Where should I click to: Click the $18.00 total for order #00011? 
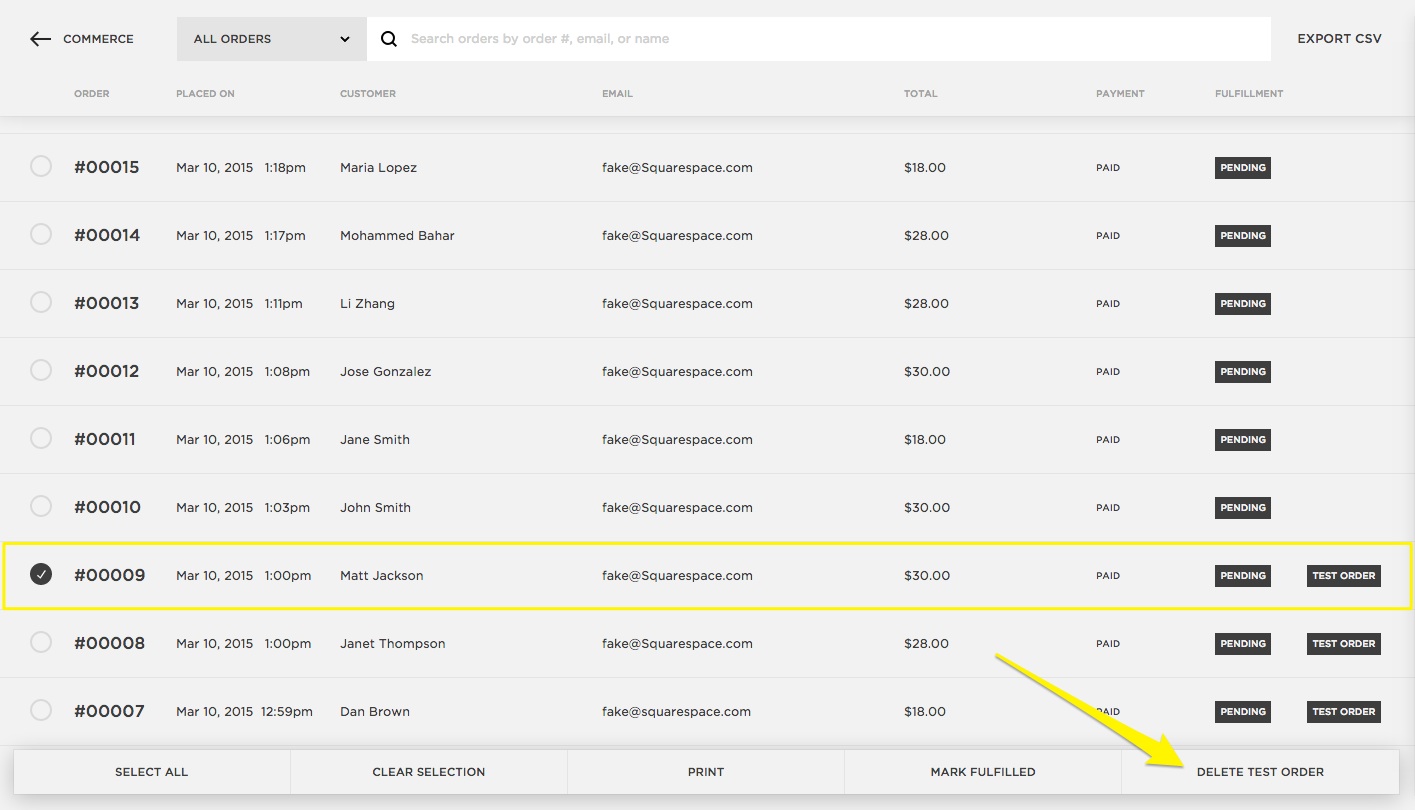[x=925, y=440]
